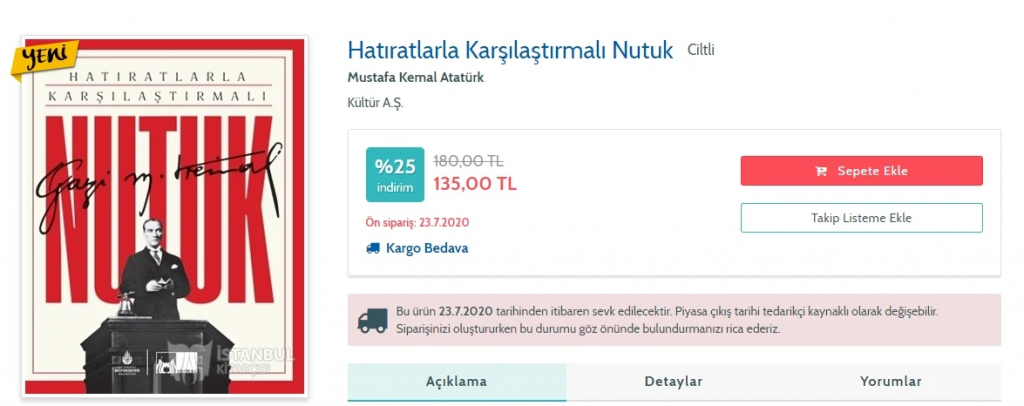1024x406 pixels.
Task: Open the Kültür A.Ş. publisher link
Action: [x=376, y=103]
